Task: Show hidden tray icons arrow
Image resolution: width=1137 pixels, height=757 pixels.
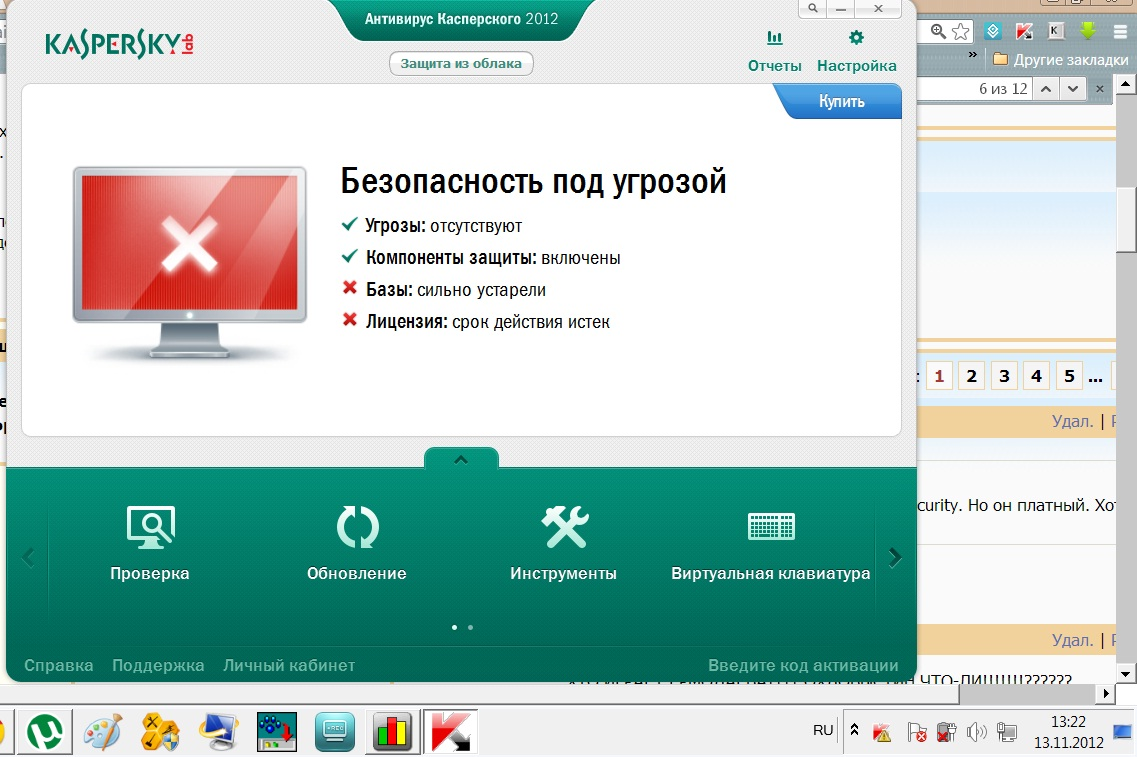Action: coord(854,730)
